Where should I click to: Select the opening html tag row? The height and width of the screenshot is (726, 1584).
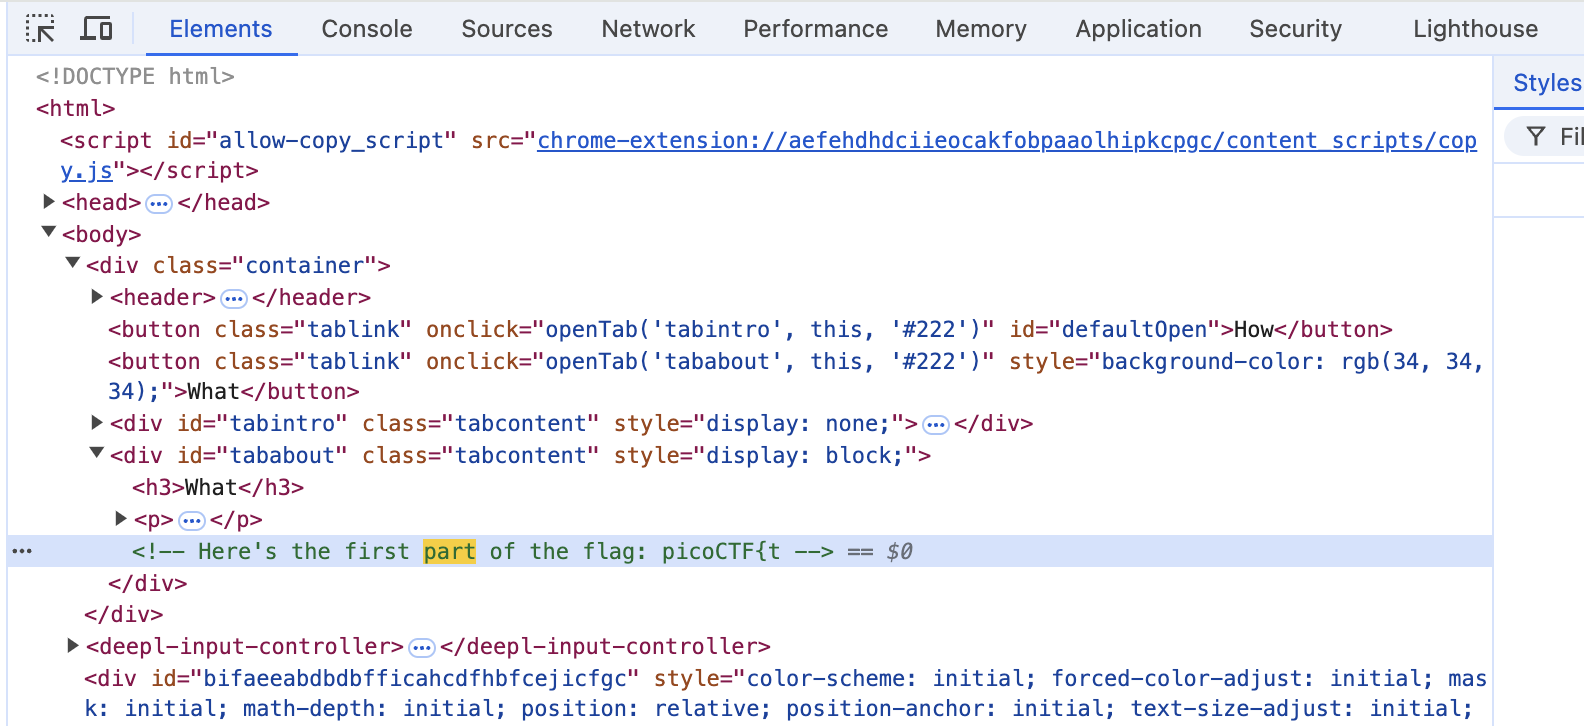tap(75, 108)
